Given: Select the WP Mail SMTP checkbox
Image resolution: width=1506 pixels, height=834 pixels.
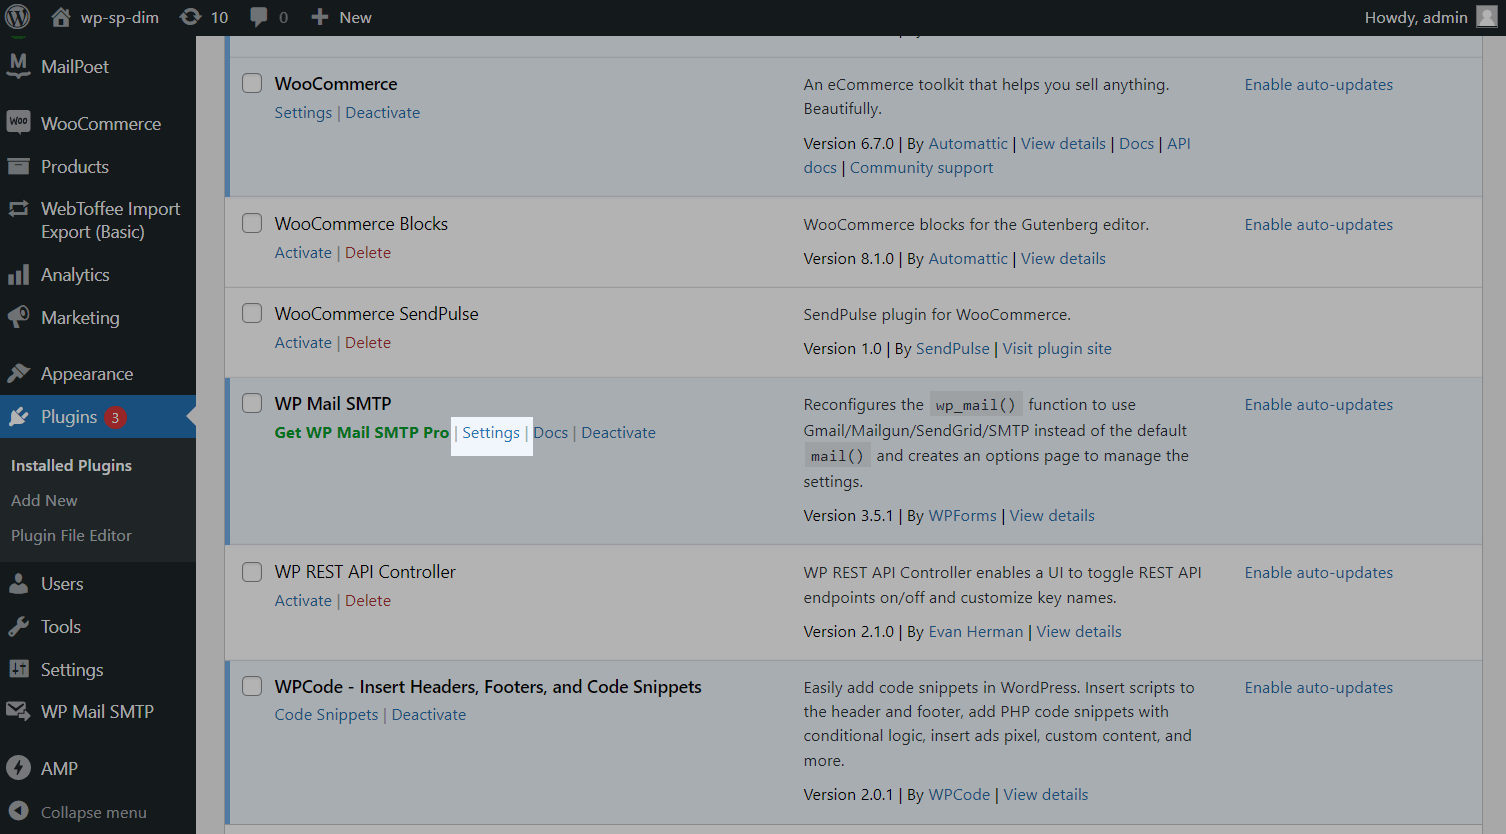Looking at the screenshot, I should point(252,403).
